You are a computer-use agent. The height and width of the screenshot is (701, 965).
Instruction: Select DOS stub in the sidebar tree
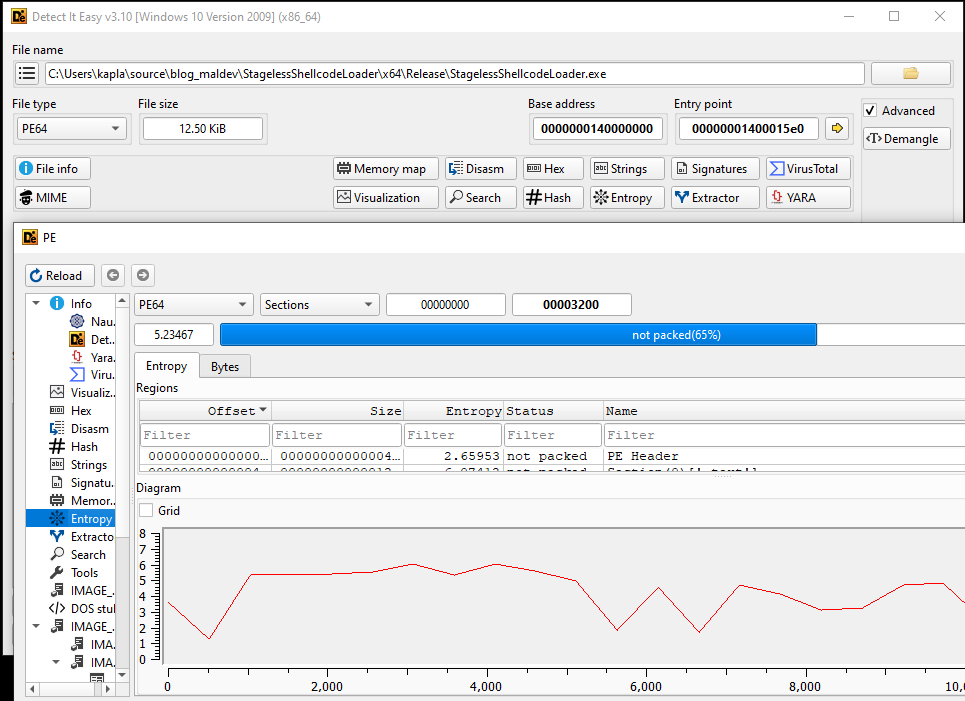click(82, 608)
